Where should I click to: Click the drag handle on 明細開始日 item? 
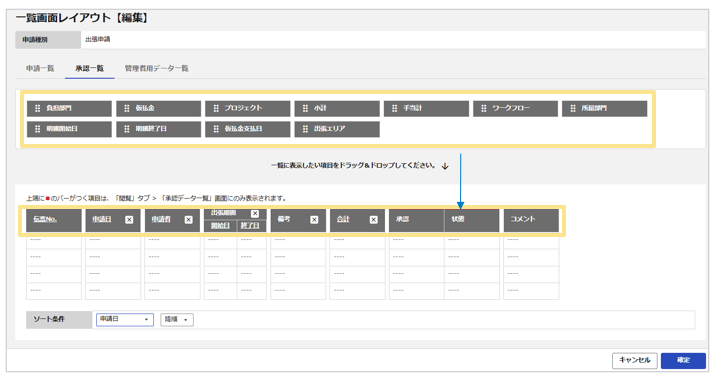[x=37, y=129]
